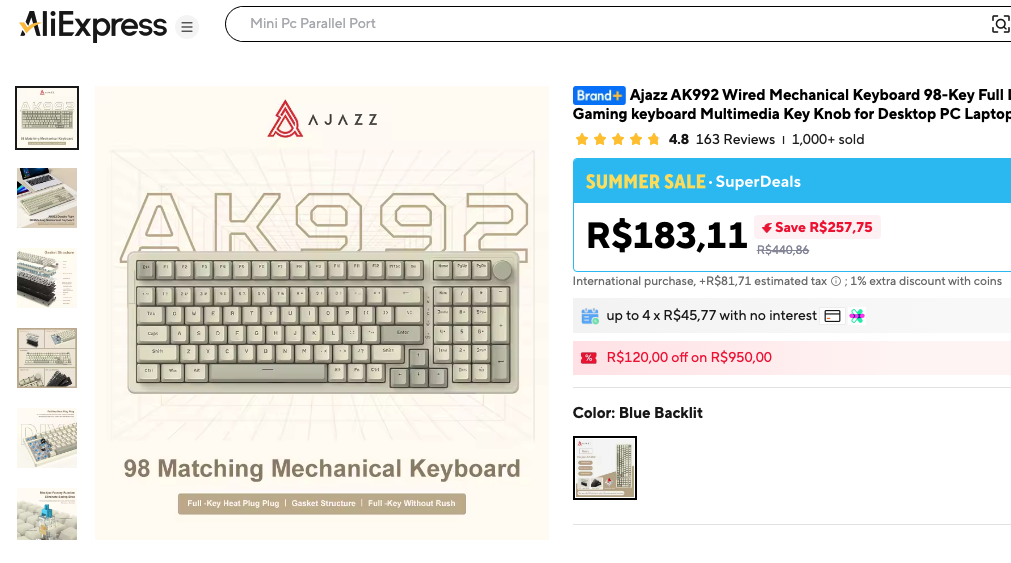
Task: Show the second thumbnail with laptop
Action: (x=47, y=198)
